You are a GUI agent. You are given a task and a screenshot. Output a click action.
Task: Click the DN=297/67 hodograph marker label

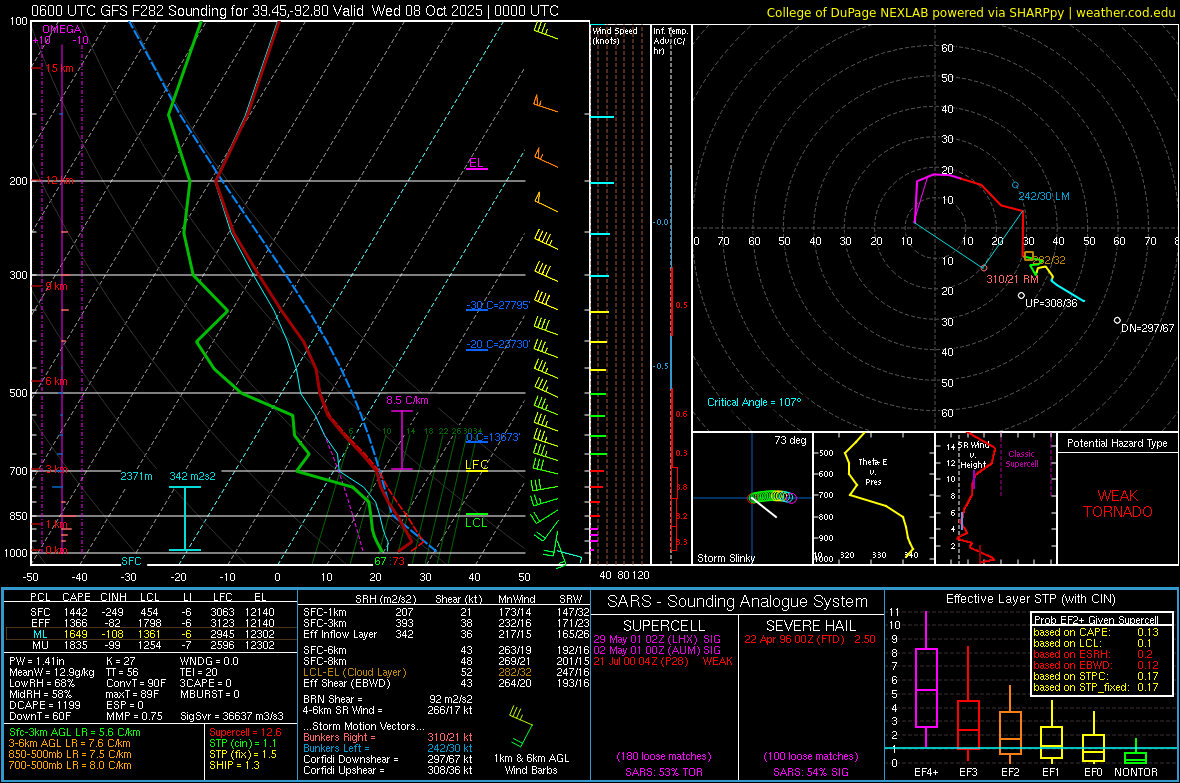pyautogui.click(x=1147, y=328)
